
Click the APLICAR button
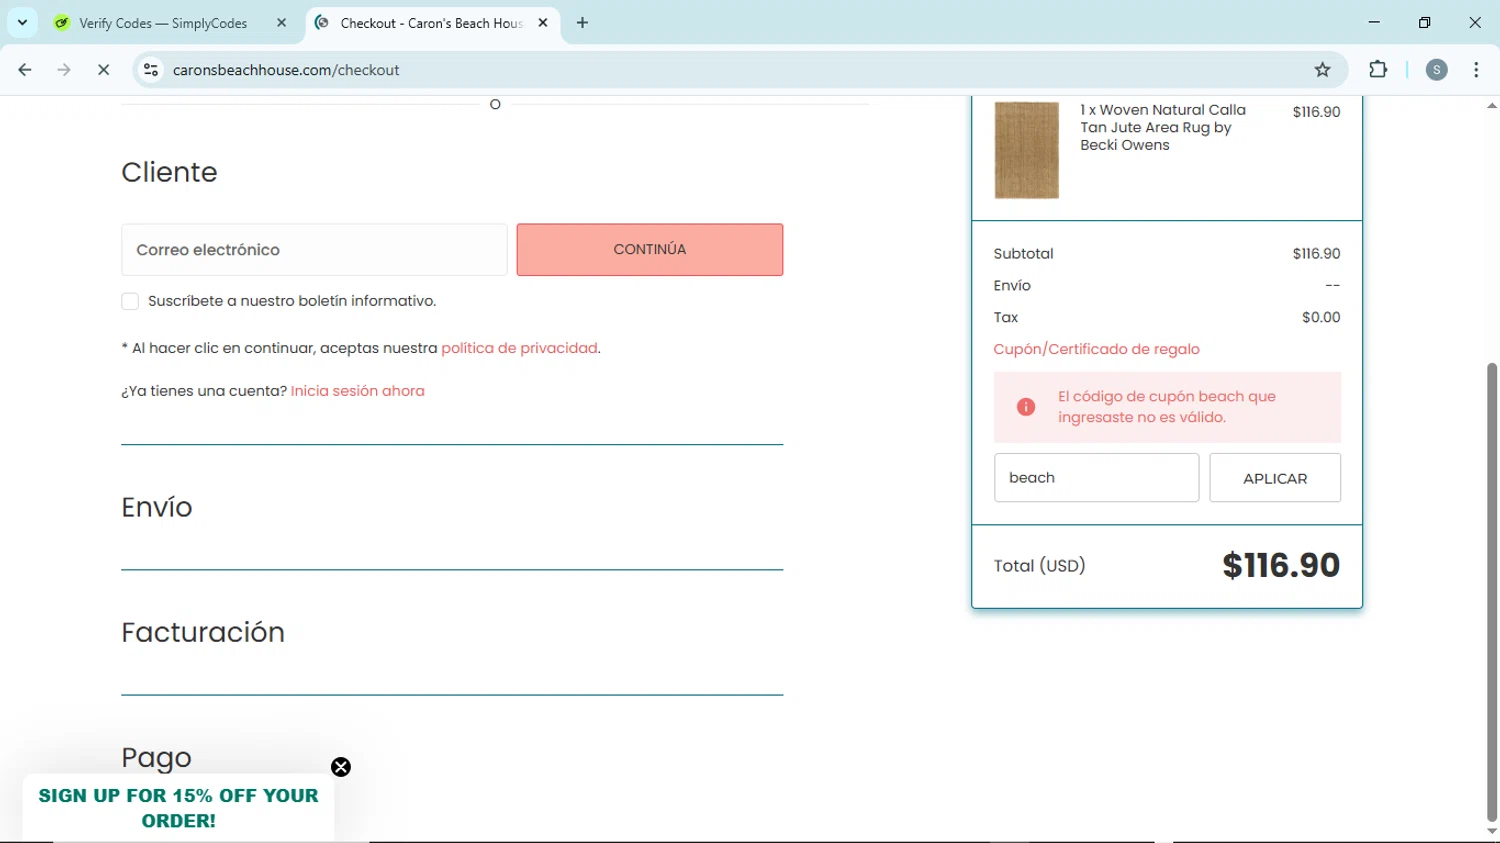(1275, 478)
